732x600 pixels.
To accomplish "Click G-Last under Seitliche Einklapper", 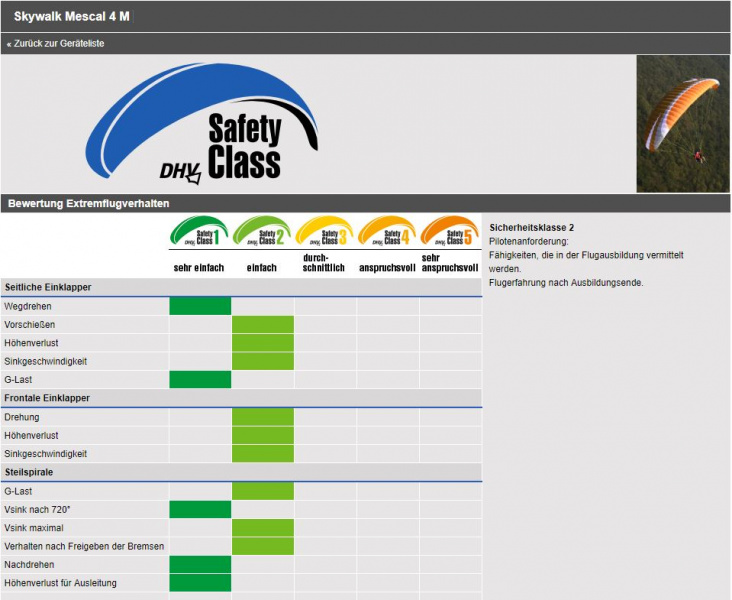I will click(x=18, y=380).
